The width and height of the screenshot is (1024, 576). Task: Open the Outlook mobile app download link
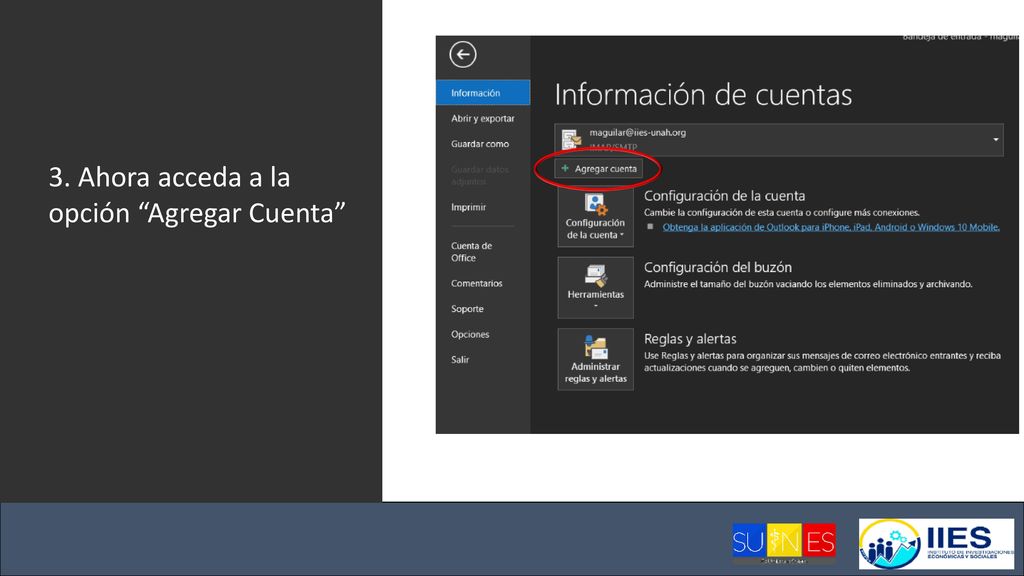pyautogui.click(x=831, y=227)
